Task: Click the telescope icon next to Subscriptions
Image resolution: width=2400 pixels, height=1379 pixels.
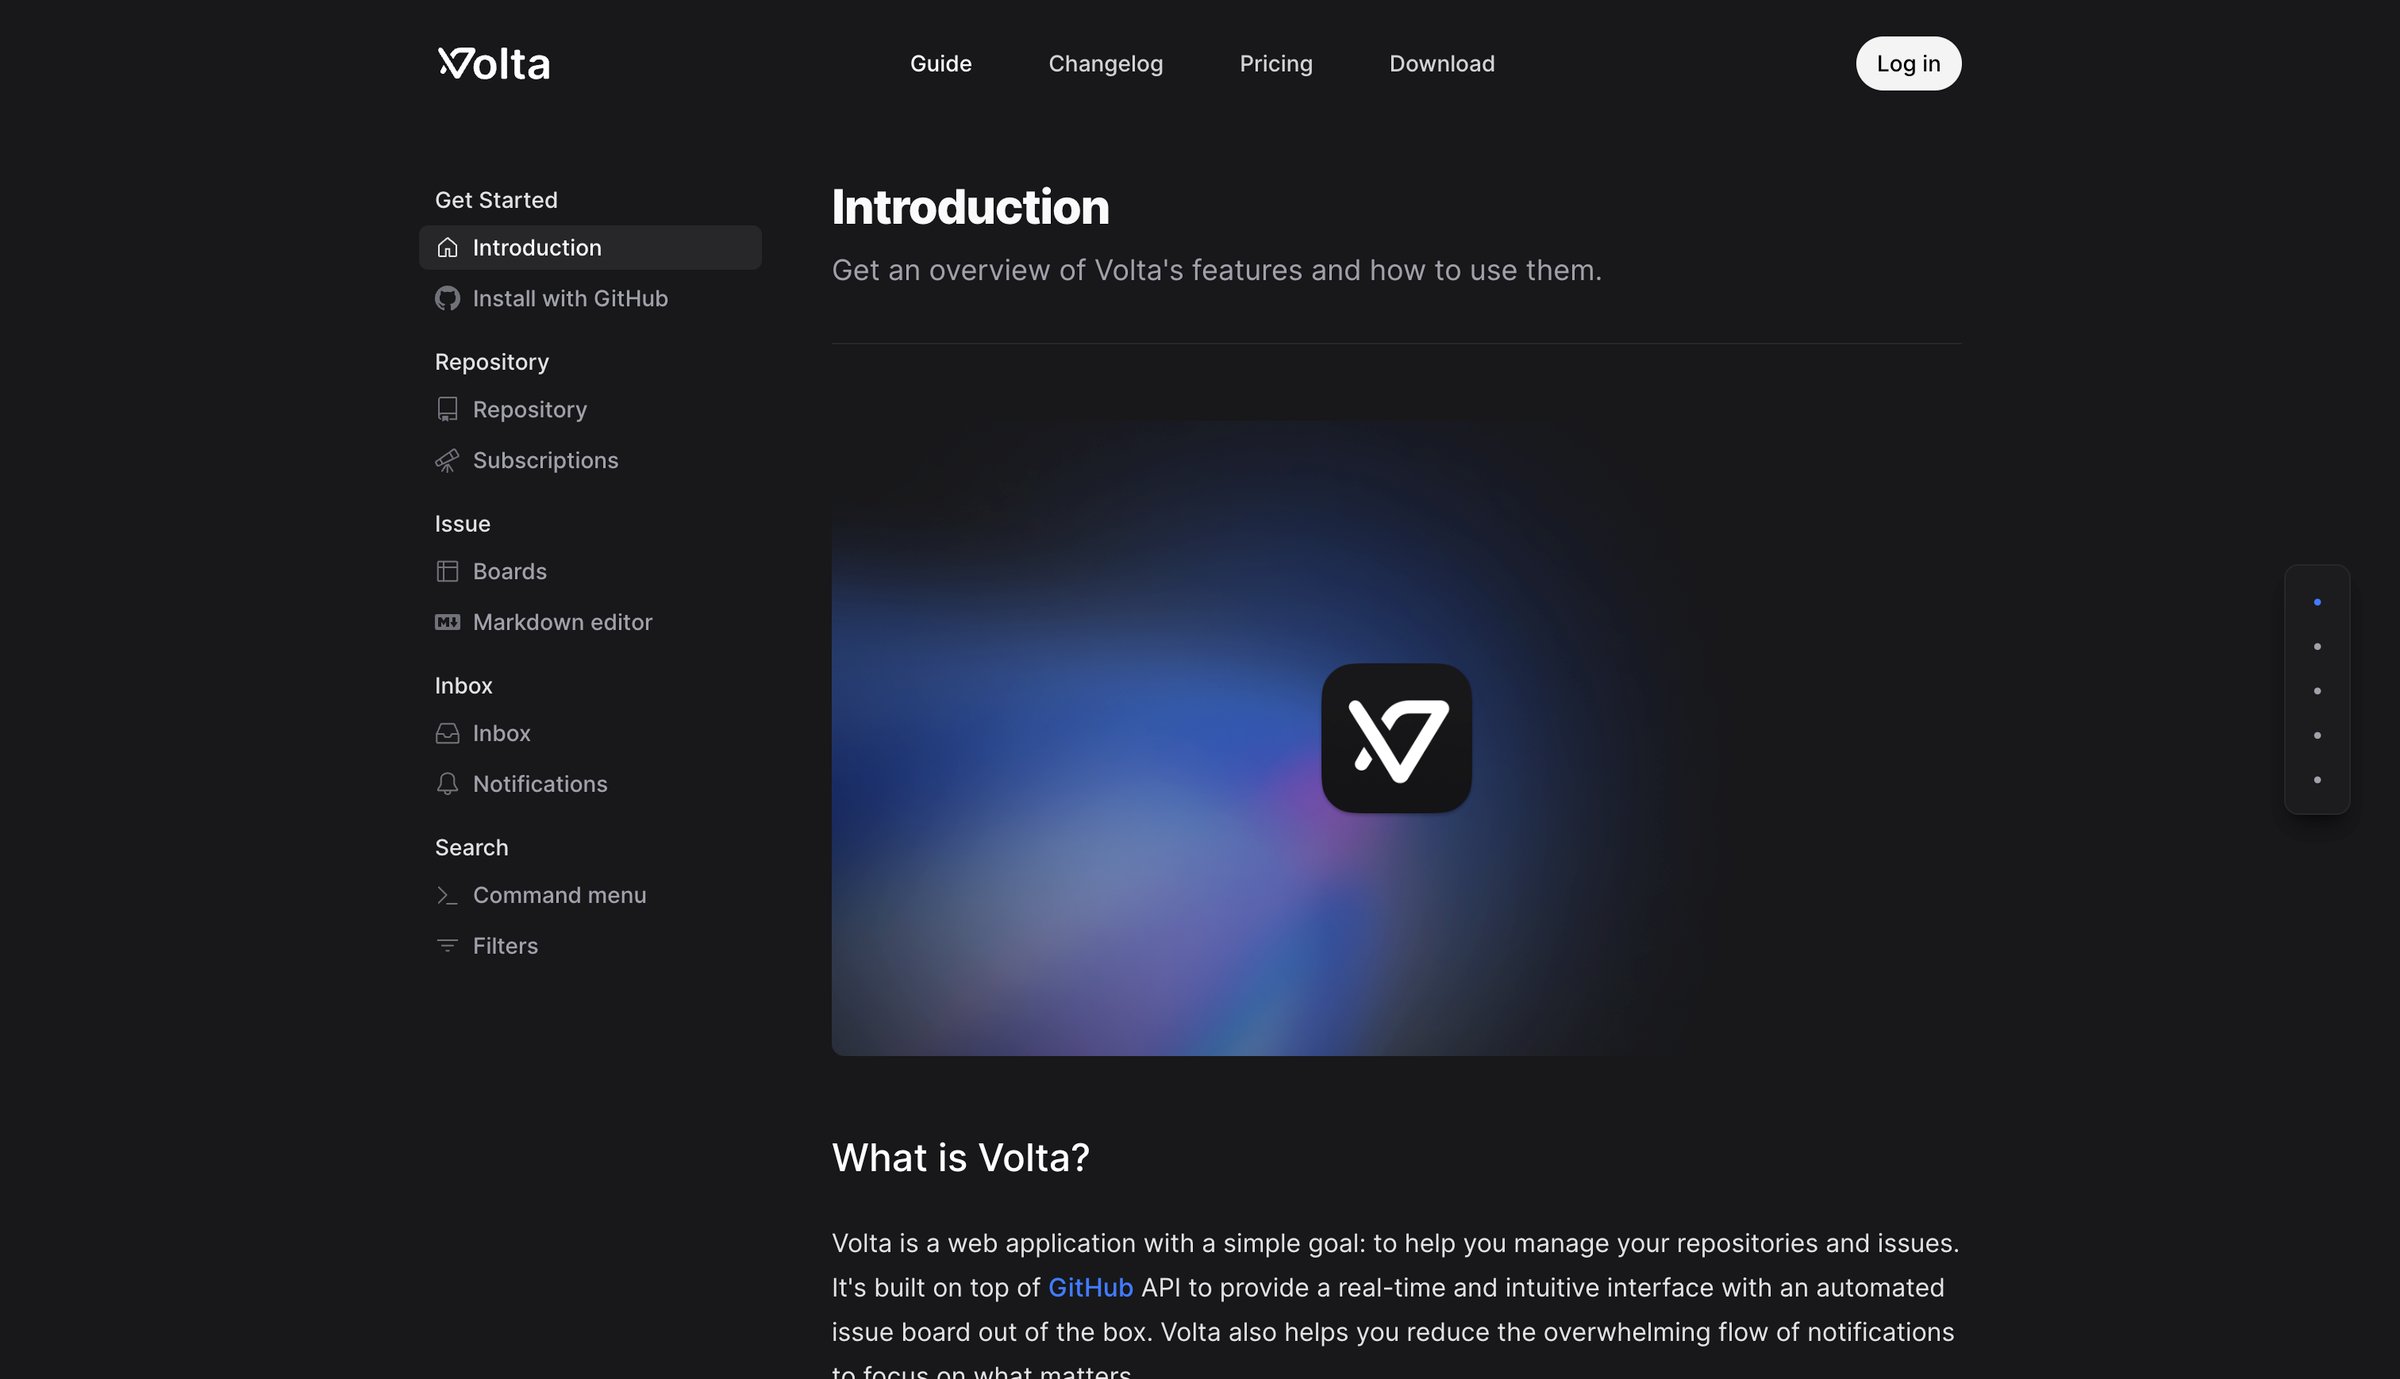Action: (447, 460)
